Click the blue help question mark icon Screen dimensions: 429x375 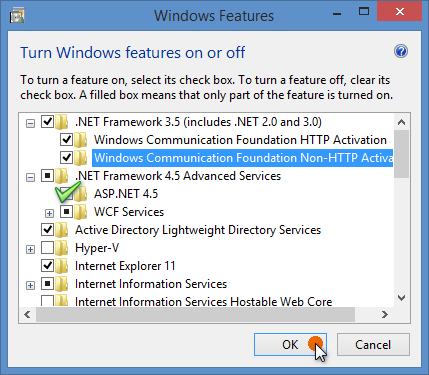coord(401,51)
